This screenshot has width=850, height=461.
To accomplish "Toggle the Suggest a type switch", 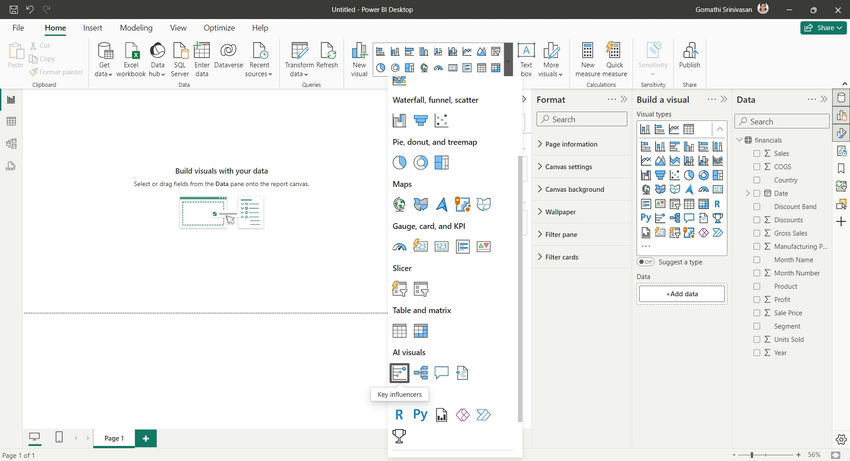I will [647, 262].
